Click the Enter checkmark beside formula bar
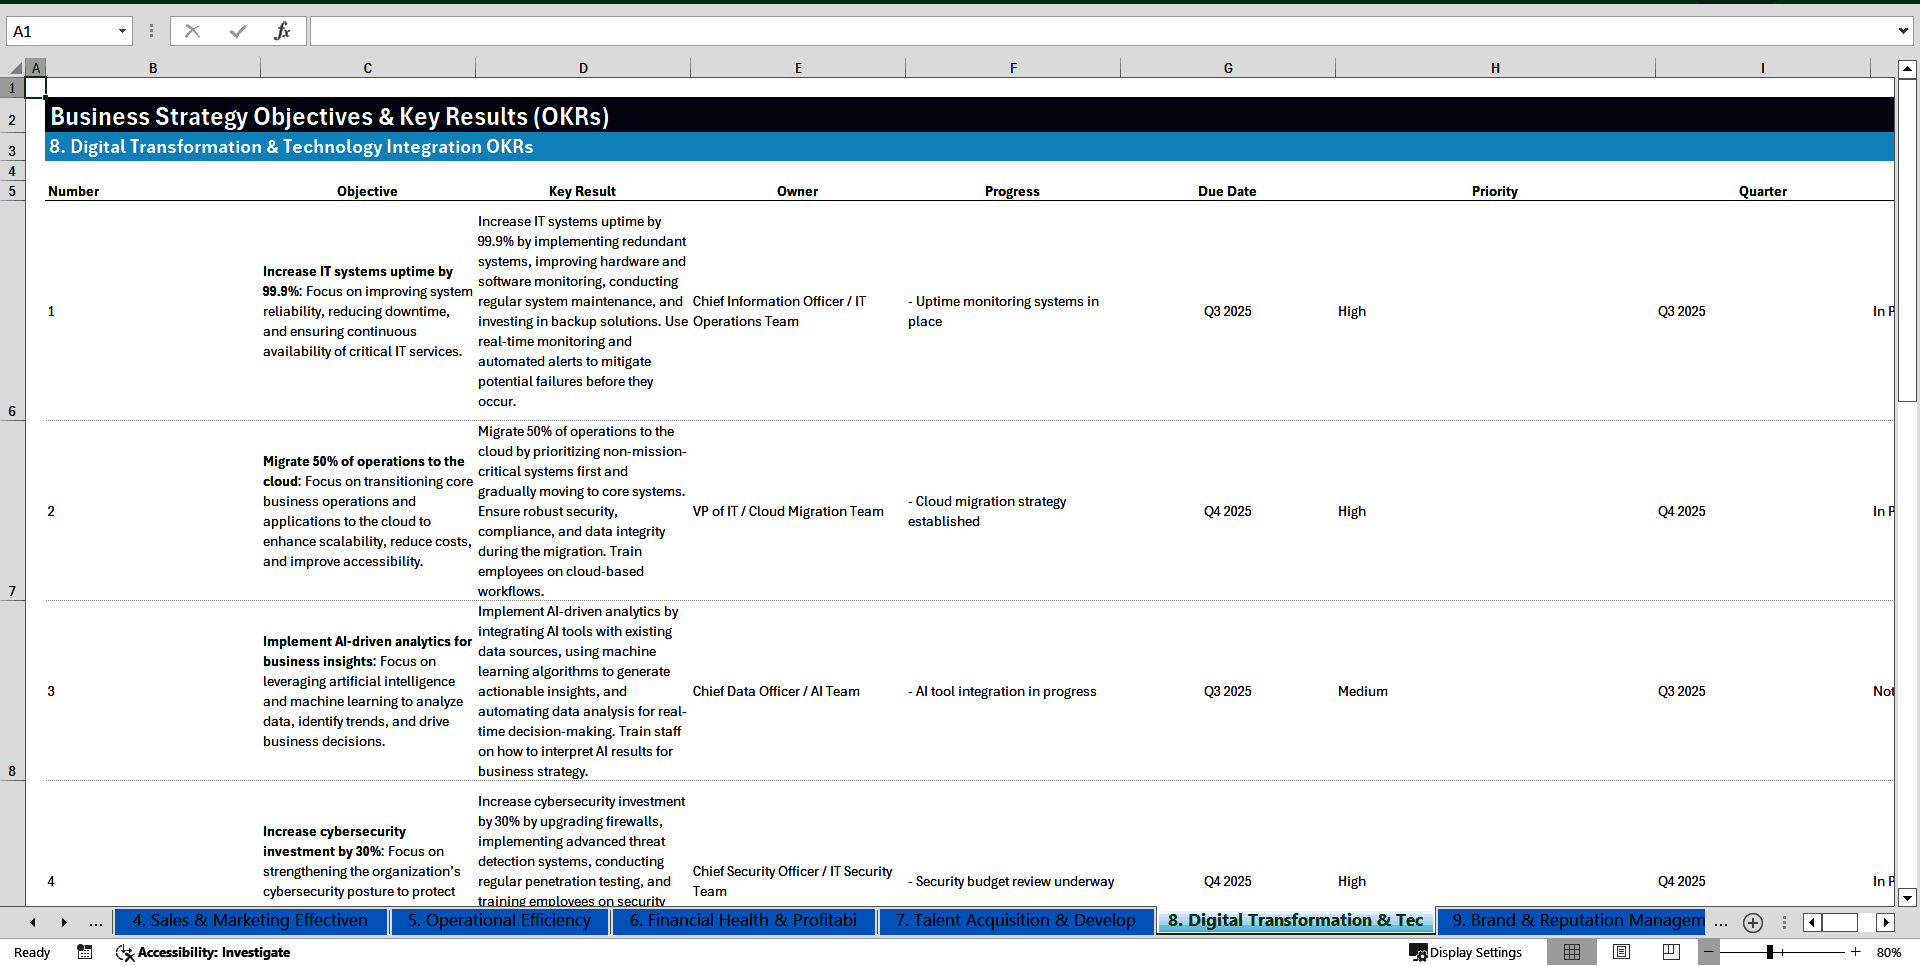 [237, 30]
